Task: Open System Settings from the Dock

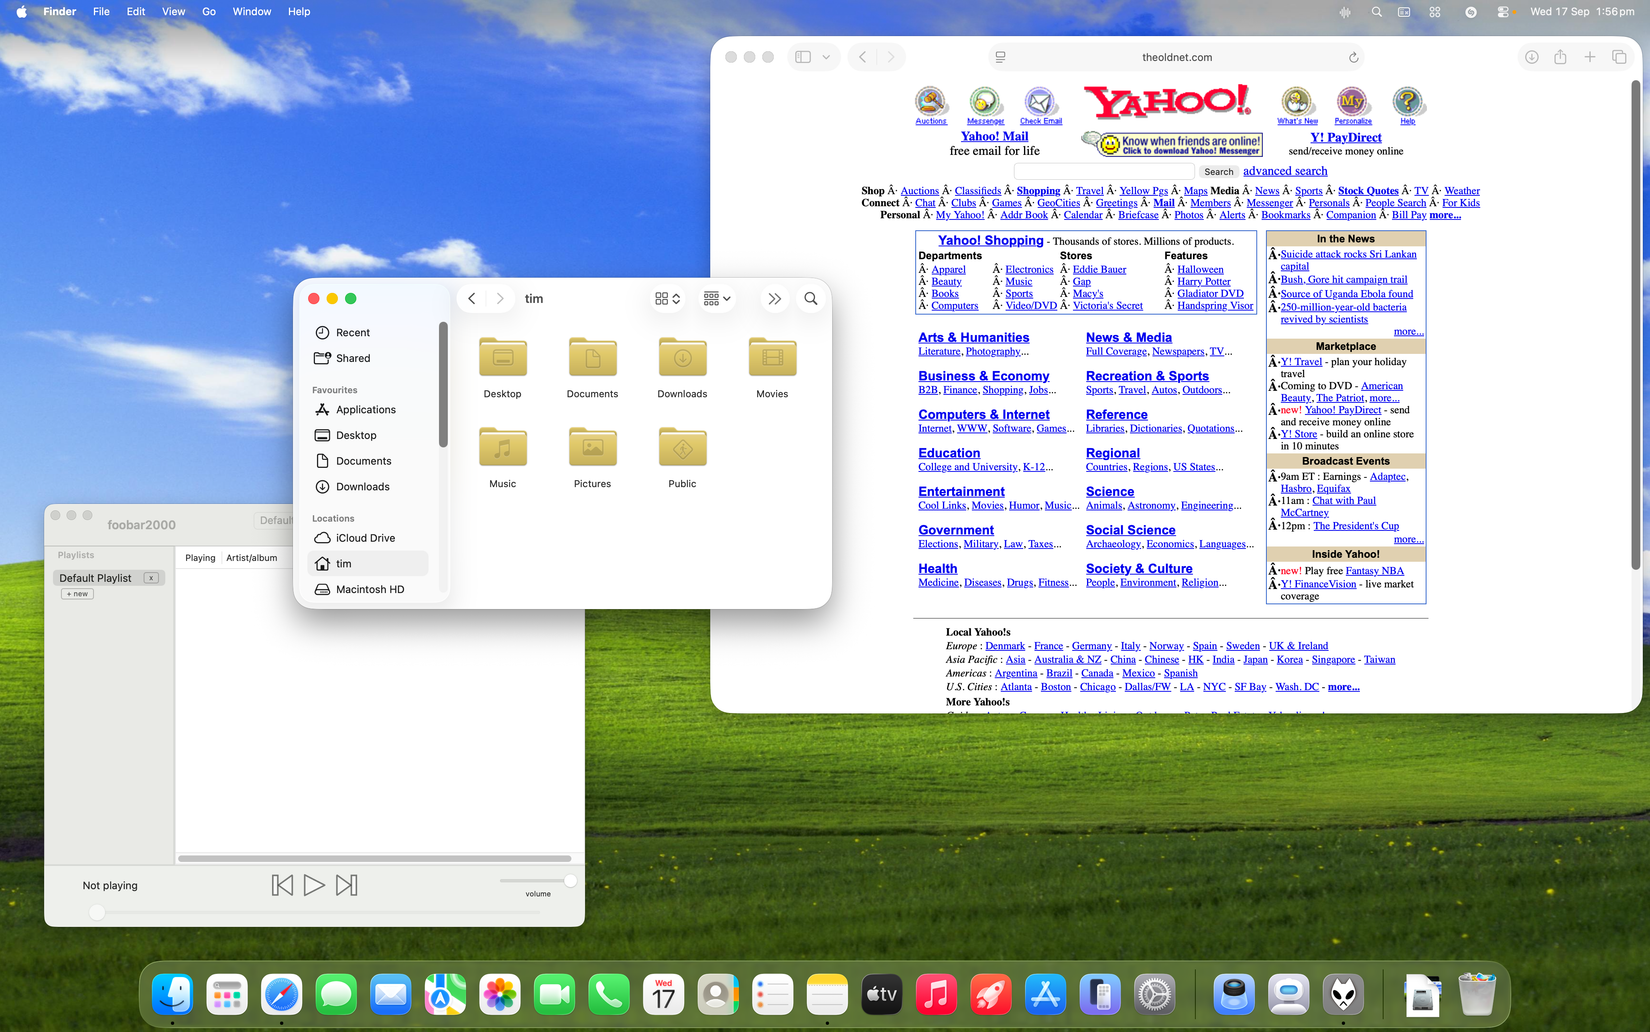Action: pos(1154,995)
